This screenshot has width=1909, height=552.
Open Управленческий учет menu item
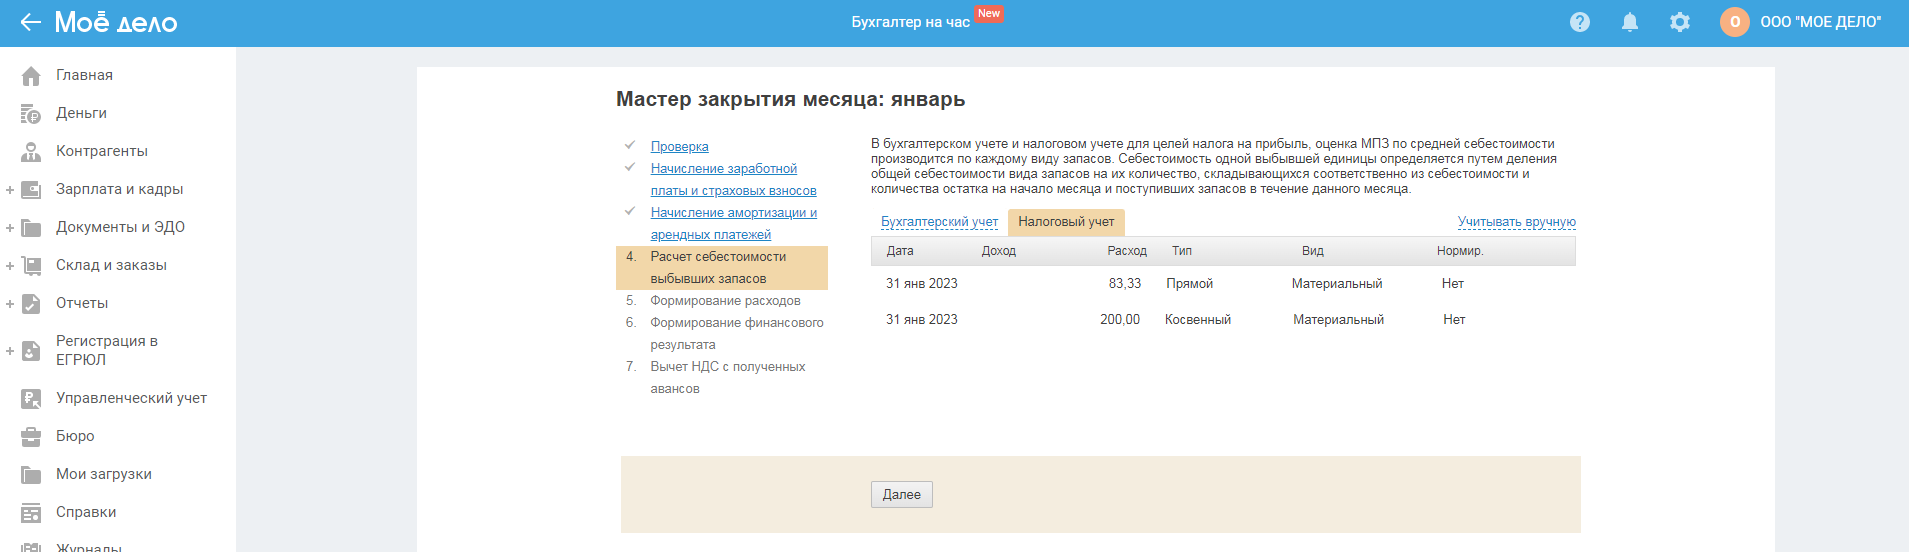point(131,398)
